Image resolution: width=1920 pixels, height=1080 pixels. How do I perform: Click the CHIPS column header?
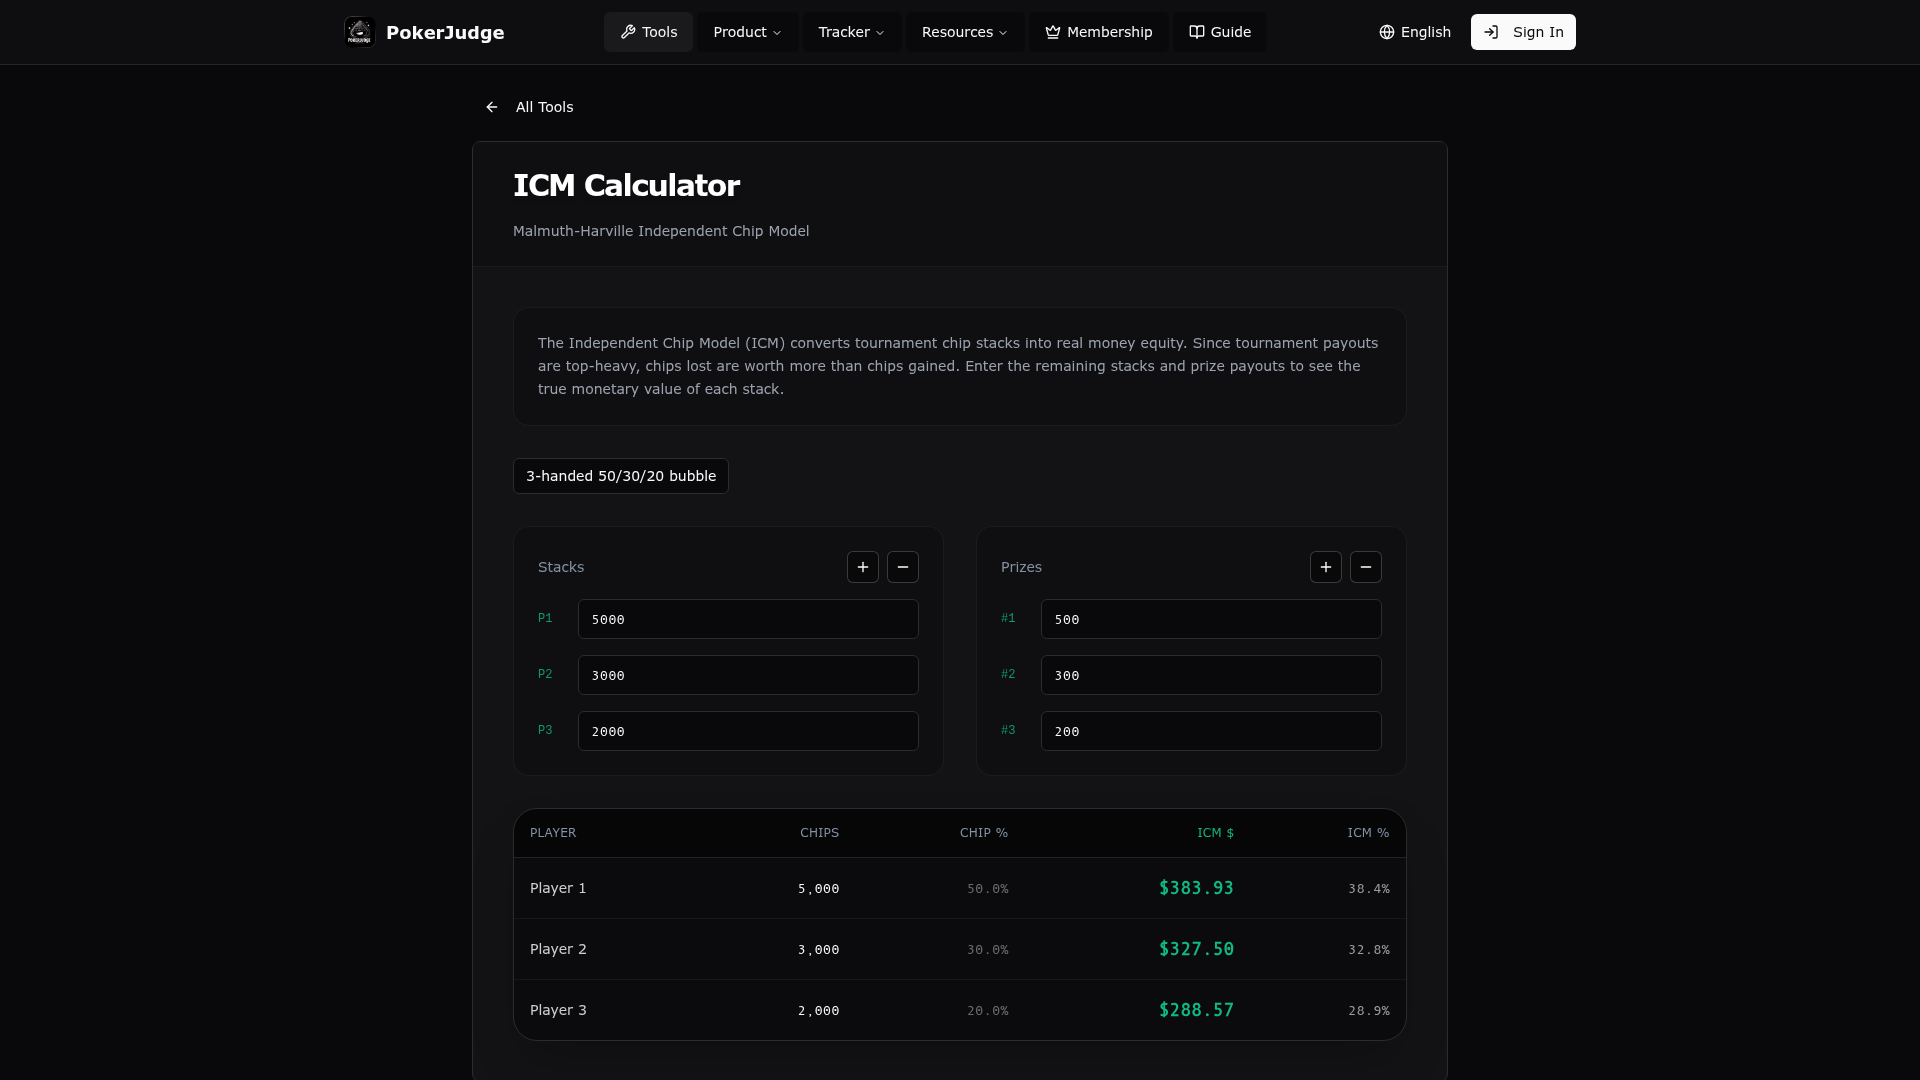[819, 833]
